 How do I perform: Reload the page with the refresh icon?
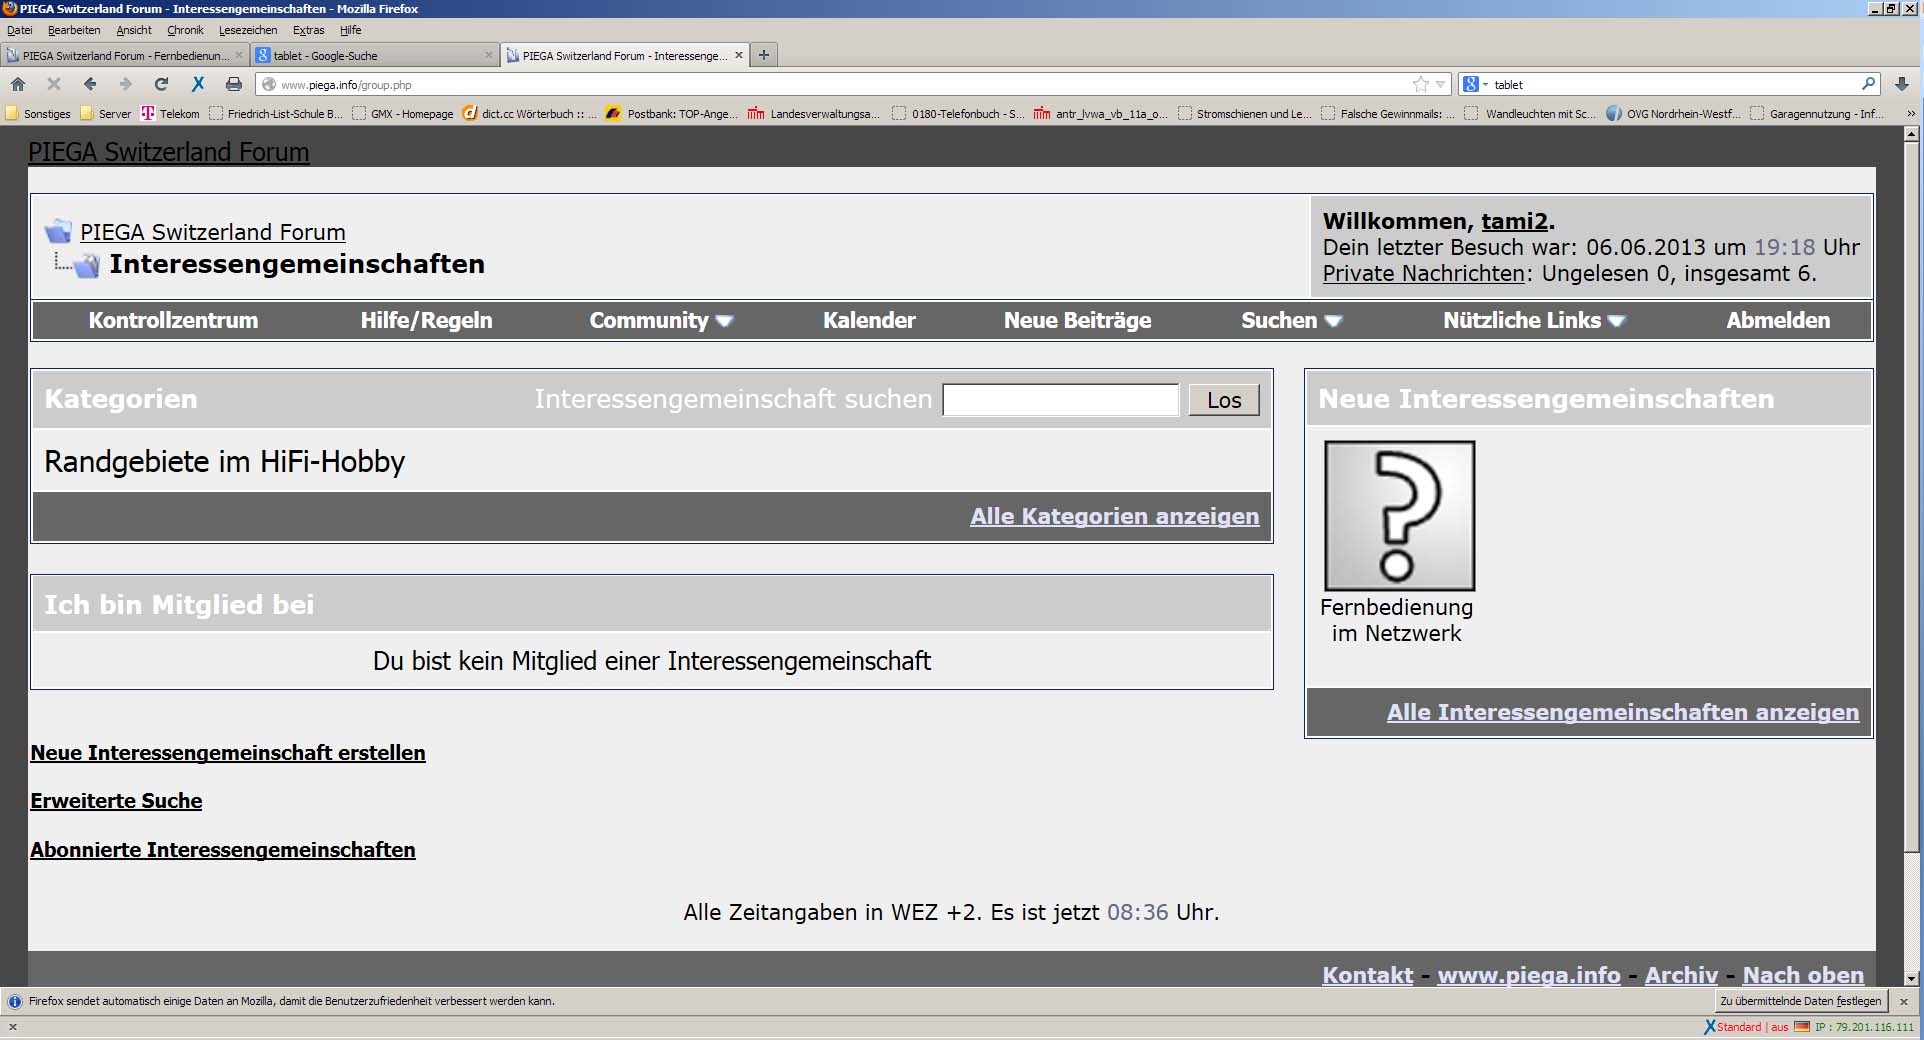[x=161, y=84]
